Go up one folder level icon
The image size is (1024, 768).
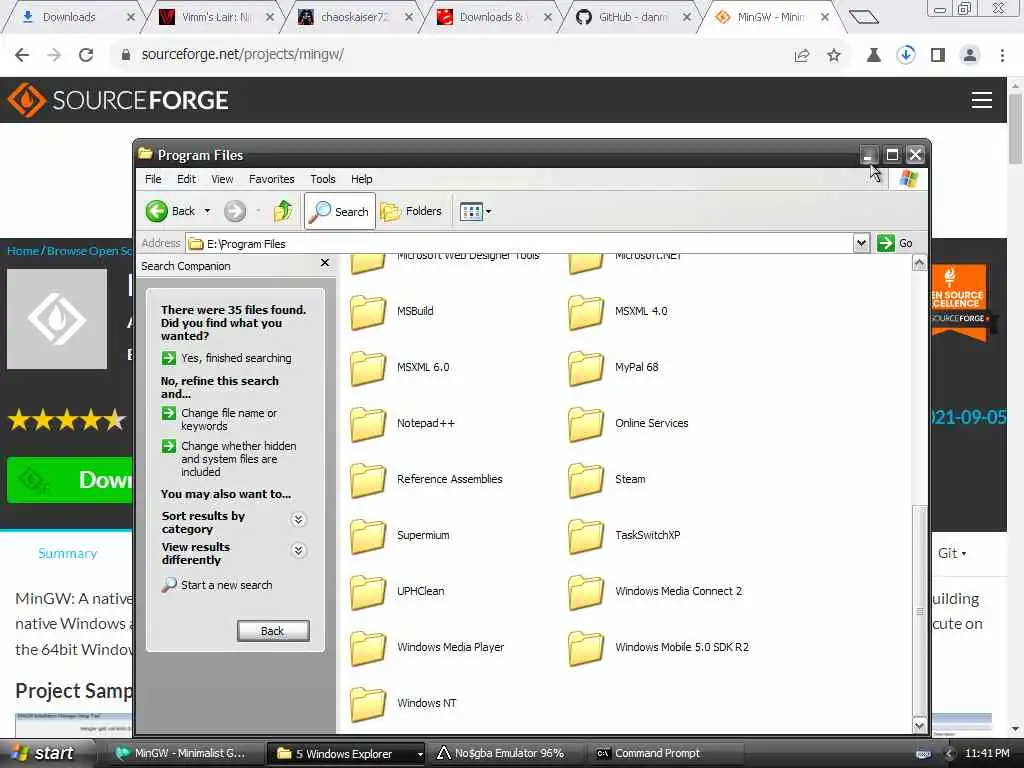coord(283,211)
